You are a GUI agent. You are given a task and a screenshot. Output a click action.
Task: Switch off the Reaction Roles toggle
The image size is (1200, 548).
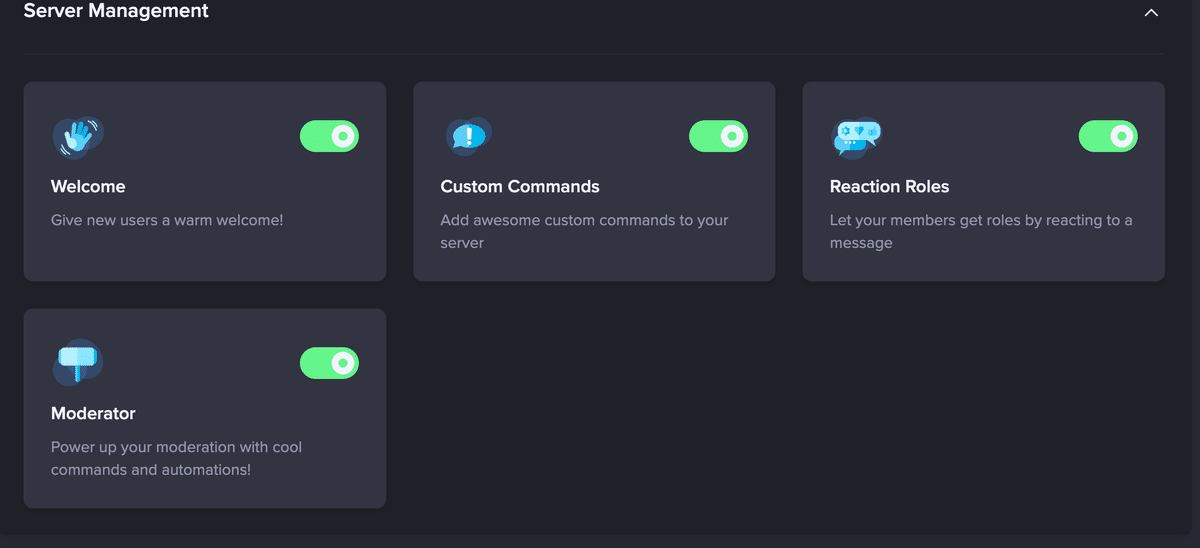[1108, 136]
